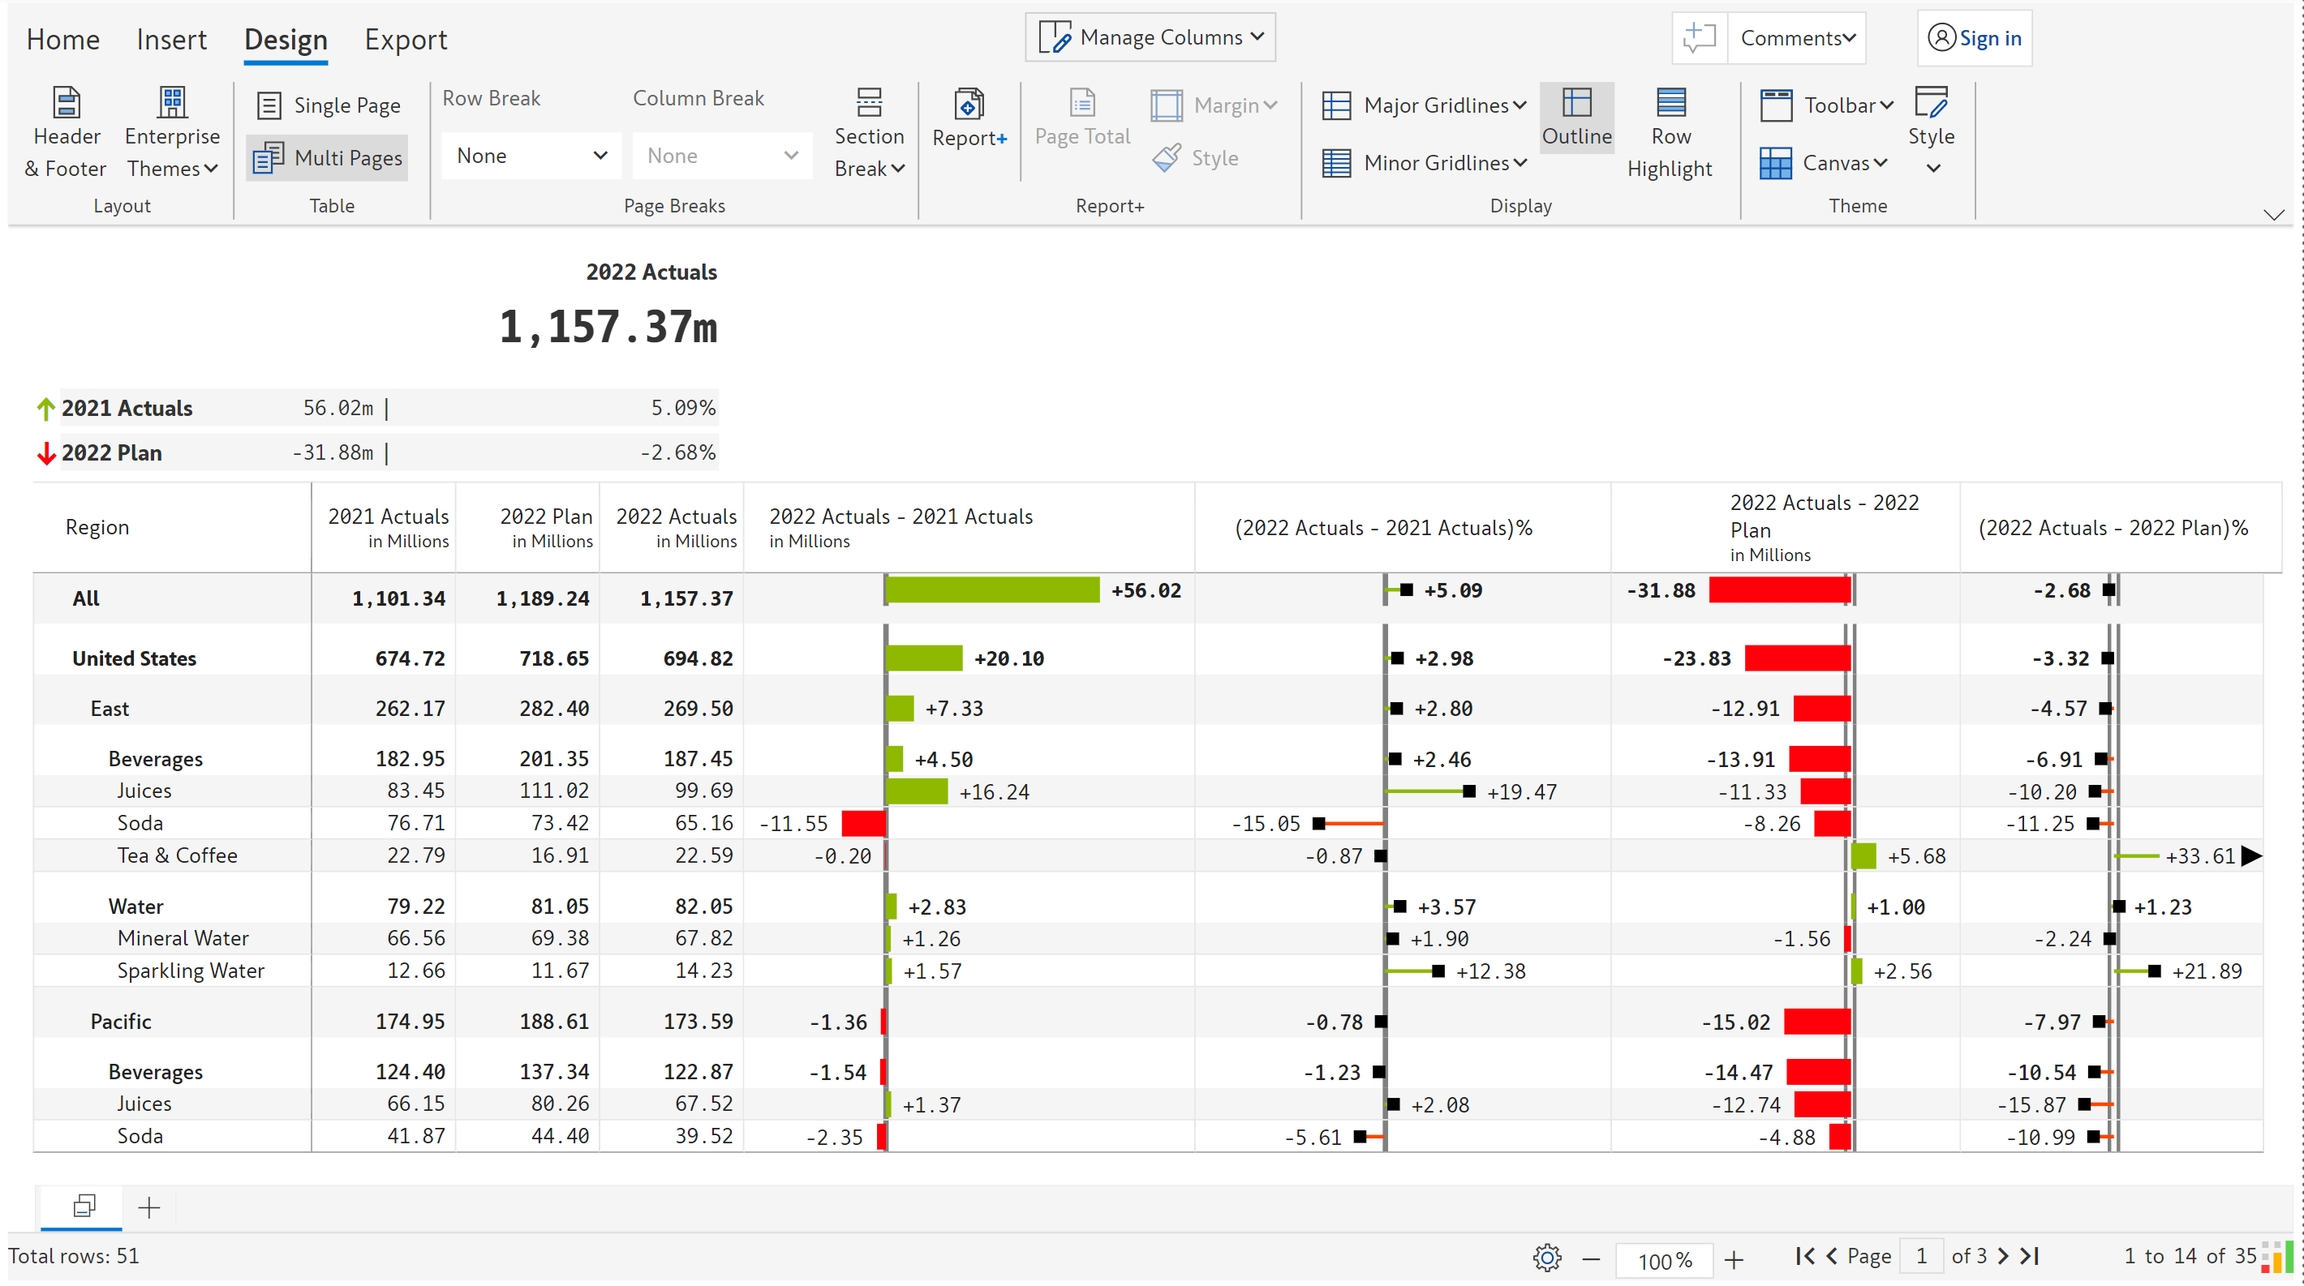Image resolution: width=2304 pixels, height=1286 pixels.
Task: Select Multi Pages table mode
Action: (x=328, y=158)
